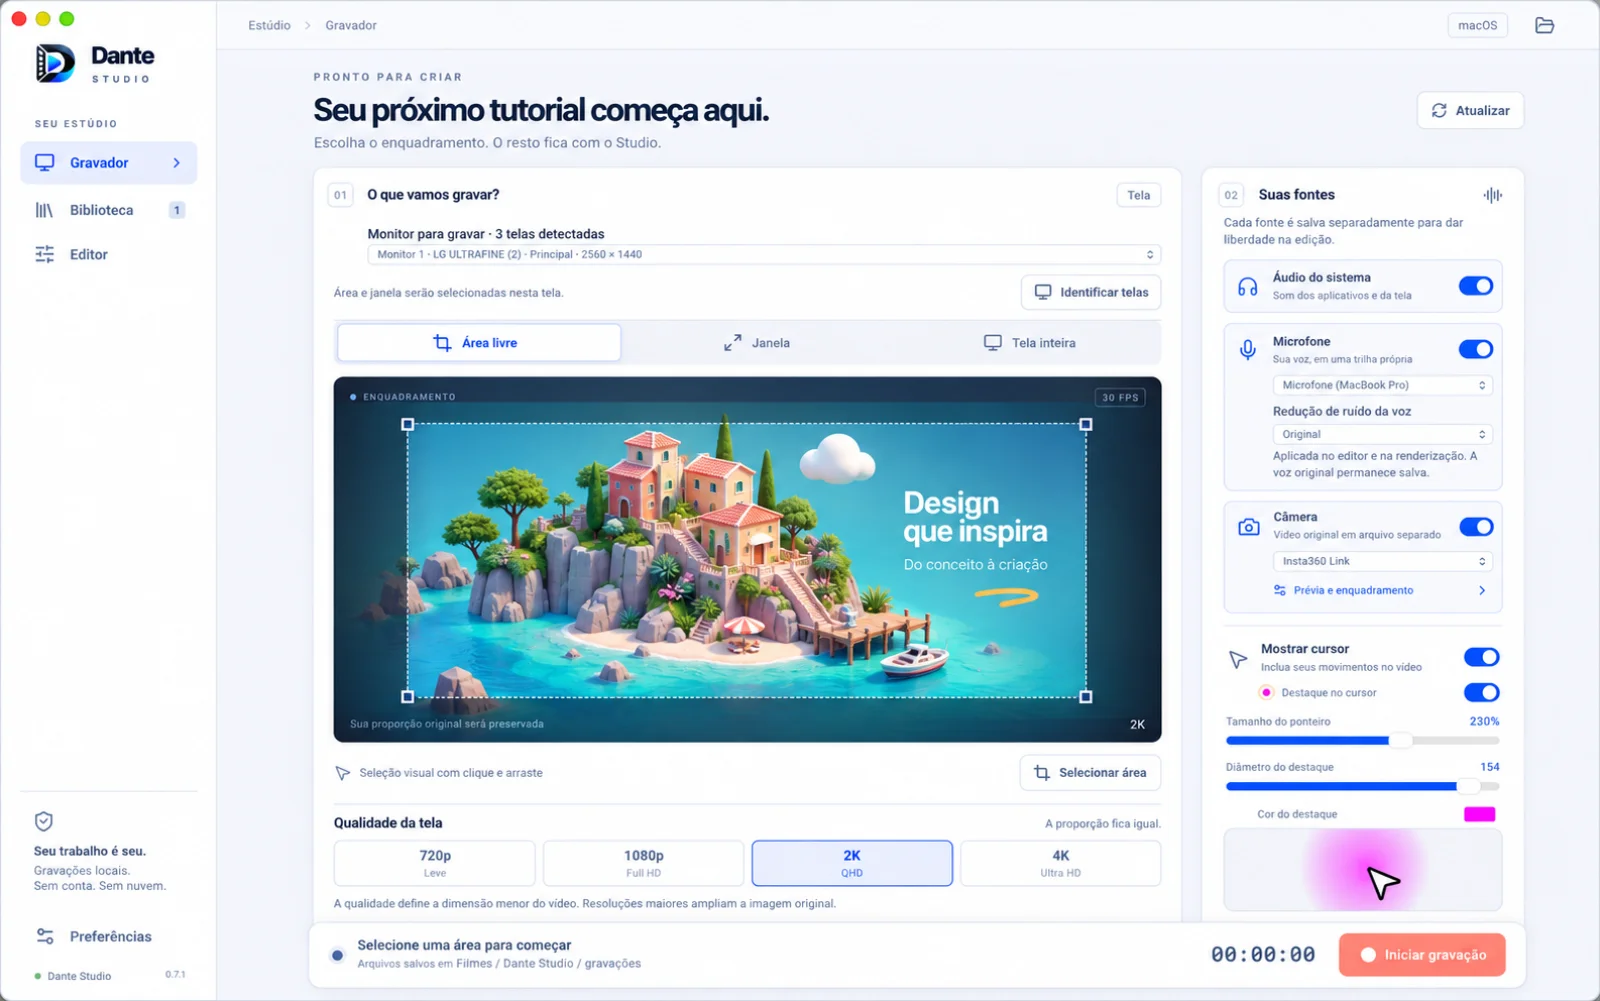Viewport: 1600px width, 1001px height.
Task: Click pointer icon beside Seleção visual text
Action: [x=342, y=773]
